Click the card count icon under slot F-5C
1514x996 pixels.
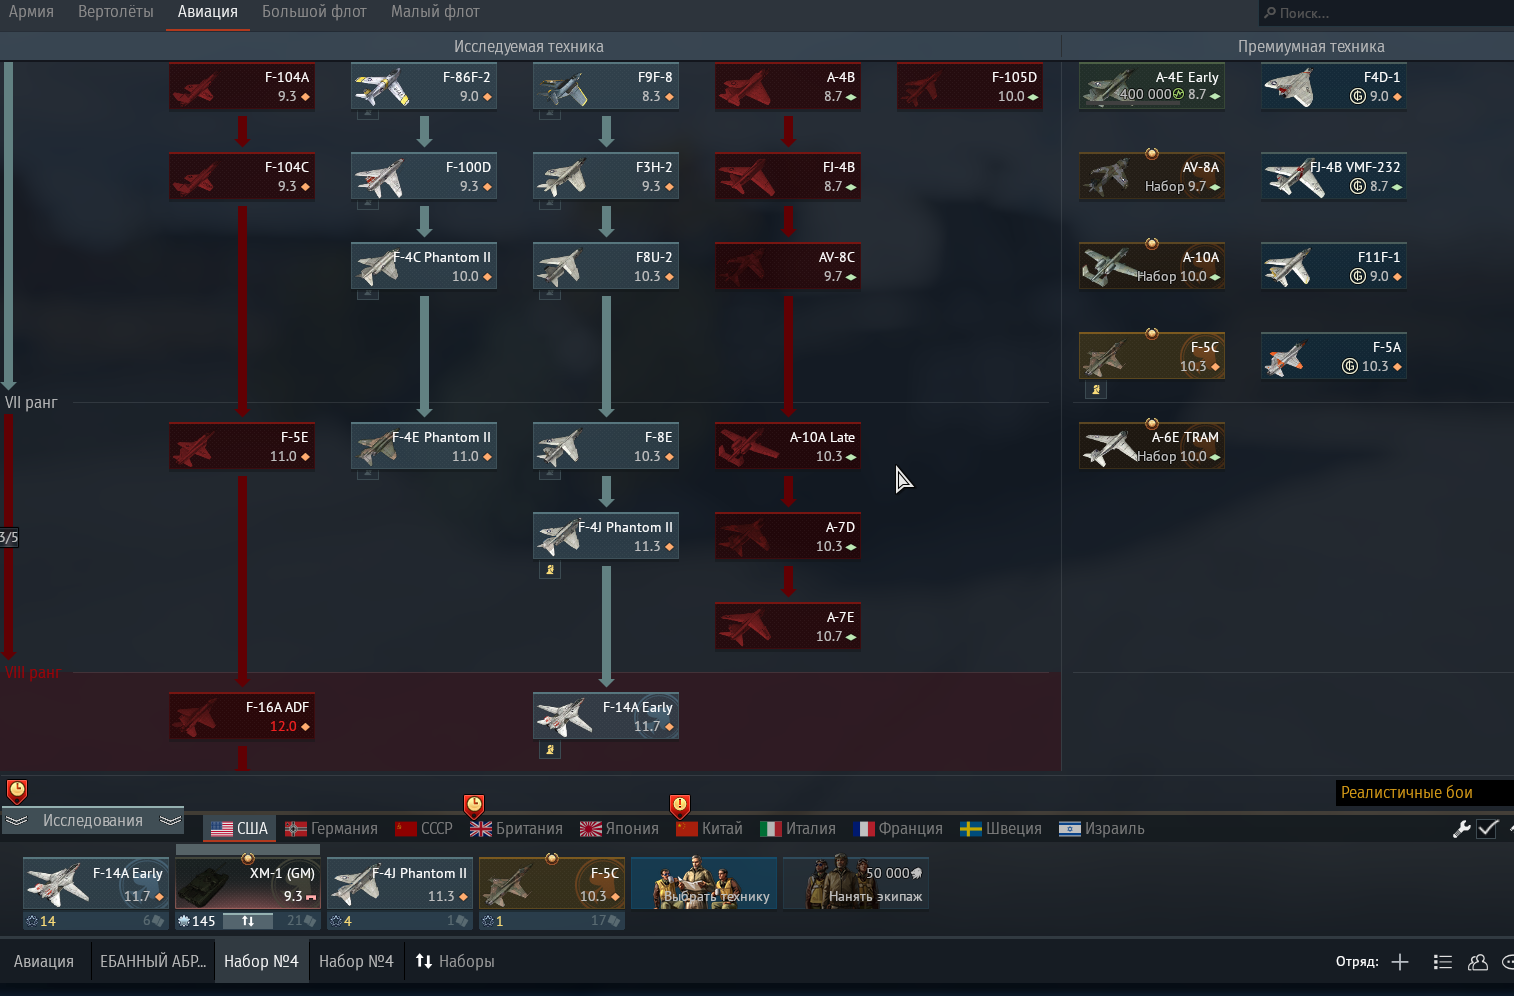[614, 921]
